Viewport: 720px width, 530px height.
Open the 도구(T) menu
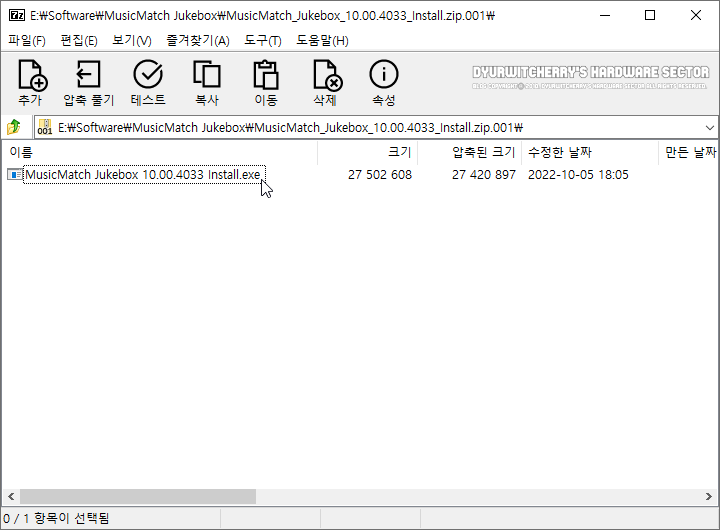pos(263,40)
